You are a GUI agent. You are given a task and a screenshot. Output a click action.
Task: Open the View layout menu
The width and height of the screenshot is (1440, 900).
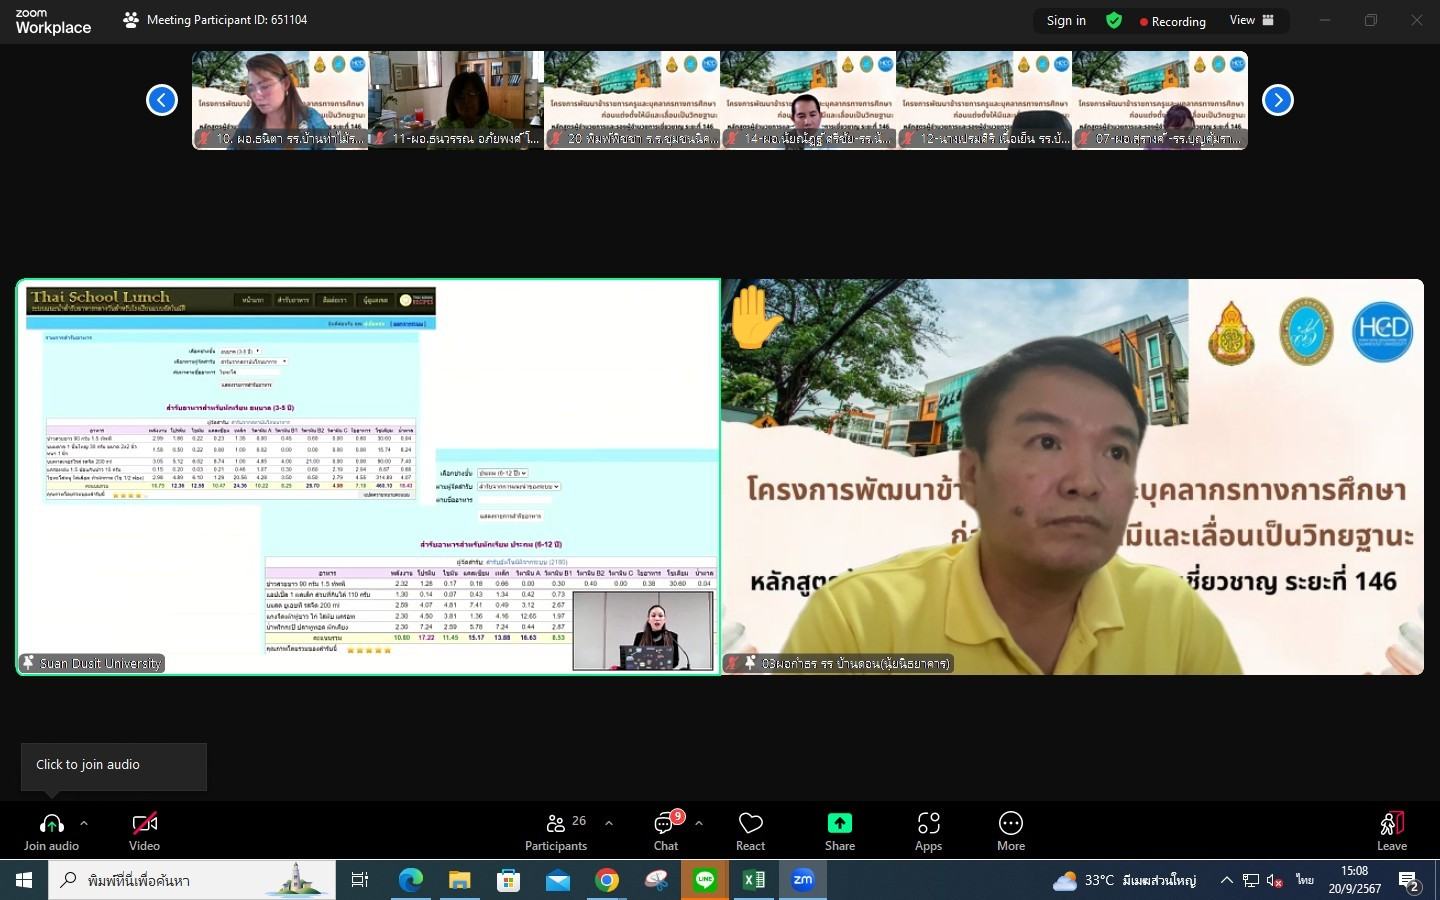coord(1252,20)
